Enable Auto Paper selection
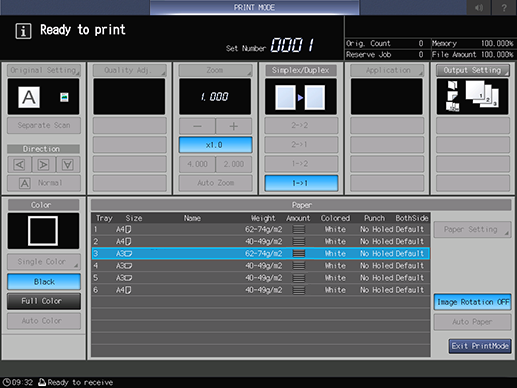Image resolution: width=517 pixels, height=388 pixels. 472,322
